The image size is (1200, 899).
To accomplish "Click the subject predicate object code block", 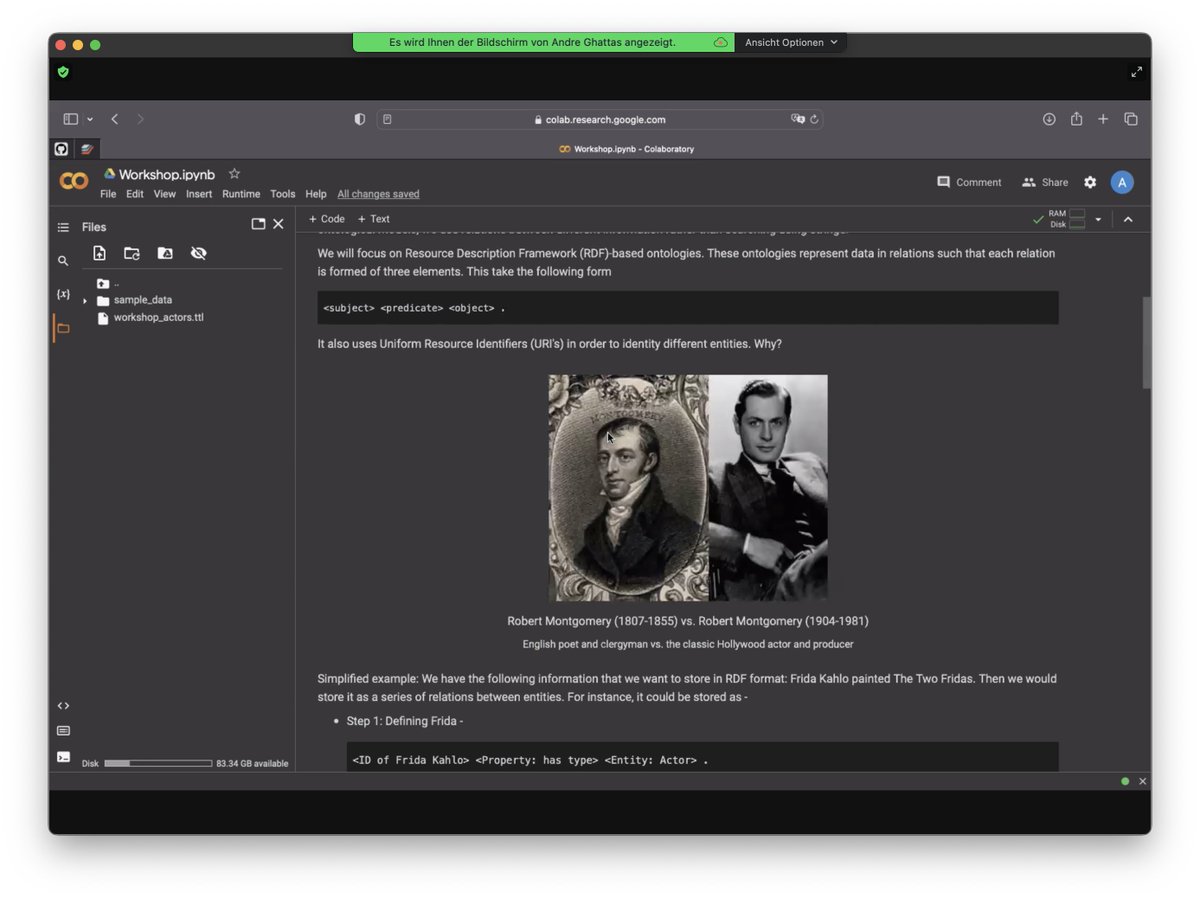I will (x=688, y=308).
